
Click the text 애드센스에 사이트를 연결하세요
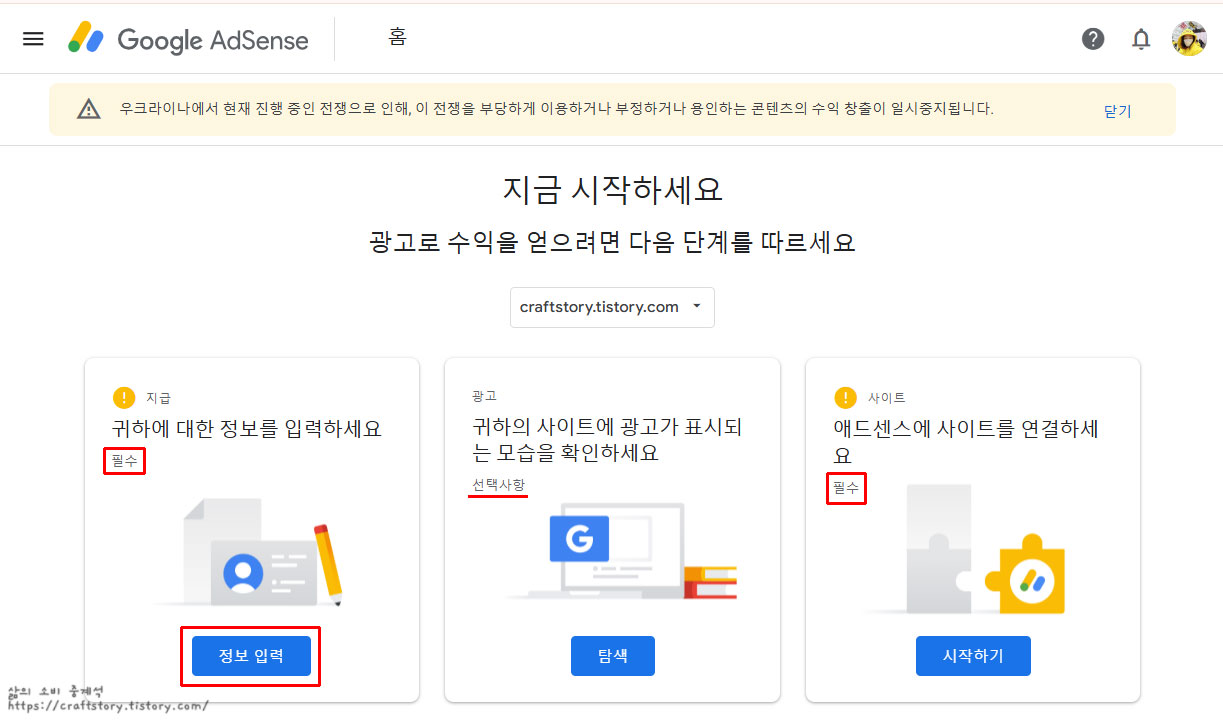967,441
